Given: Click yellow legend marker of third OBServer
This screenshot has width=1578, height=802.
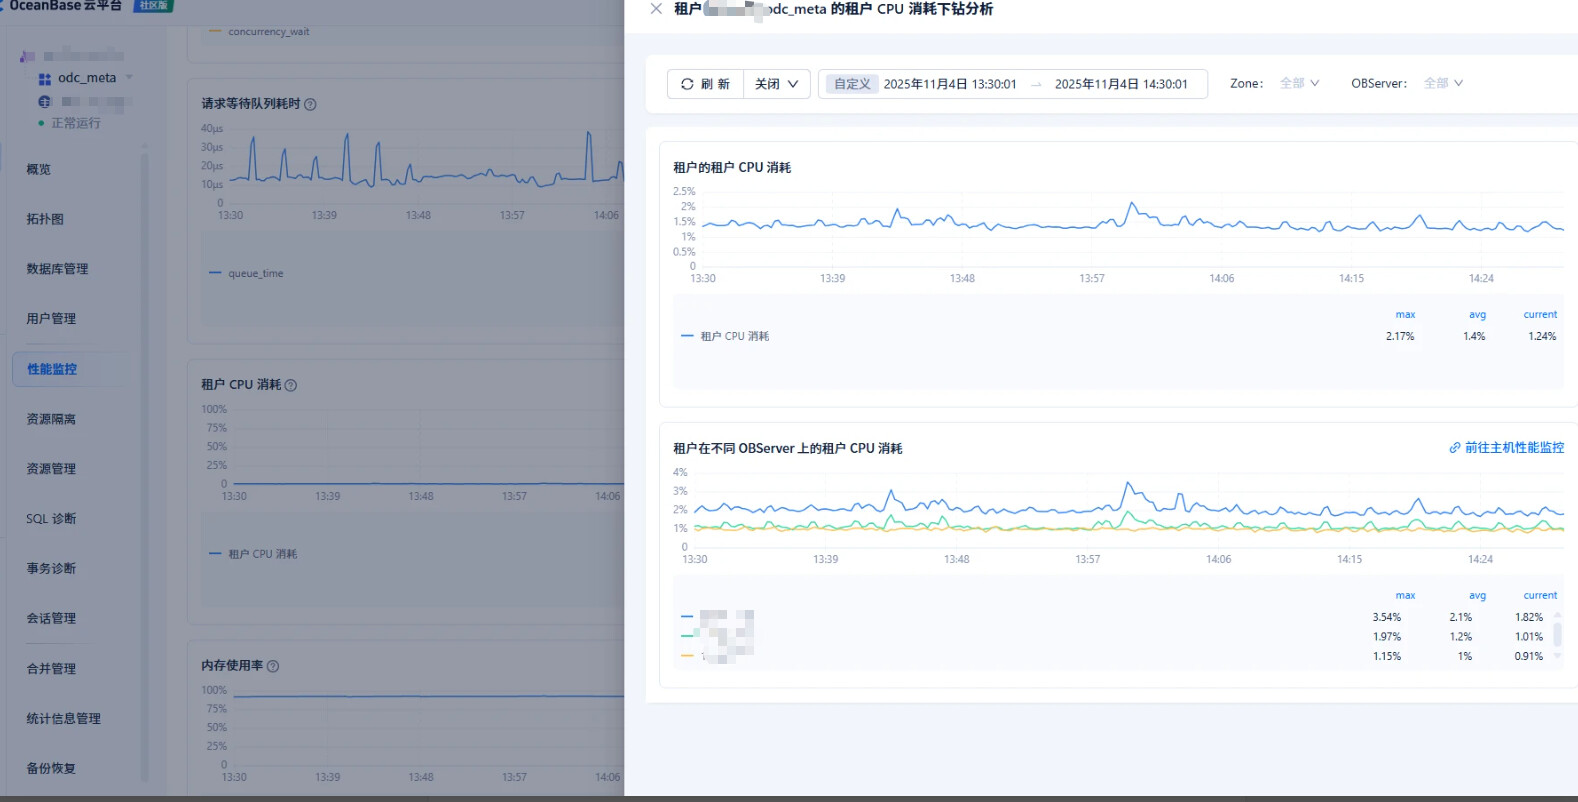Looking at the screenshot, I should coord(687,656).
